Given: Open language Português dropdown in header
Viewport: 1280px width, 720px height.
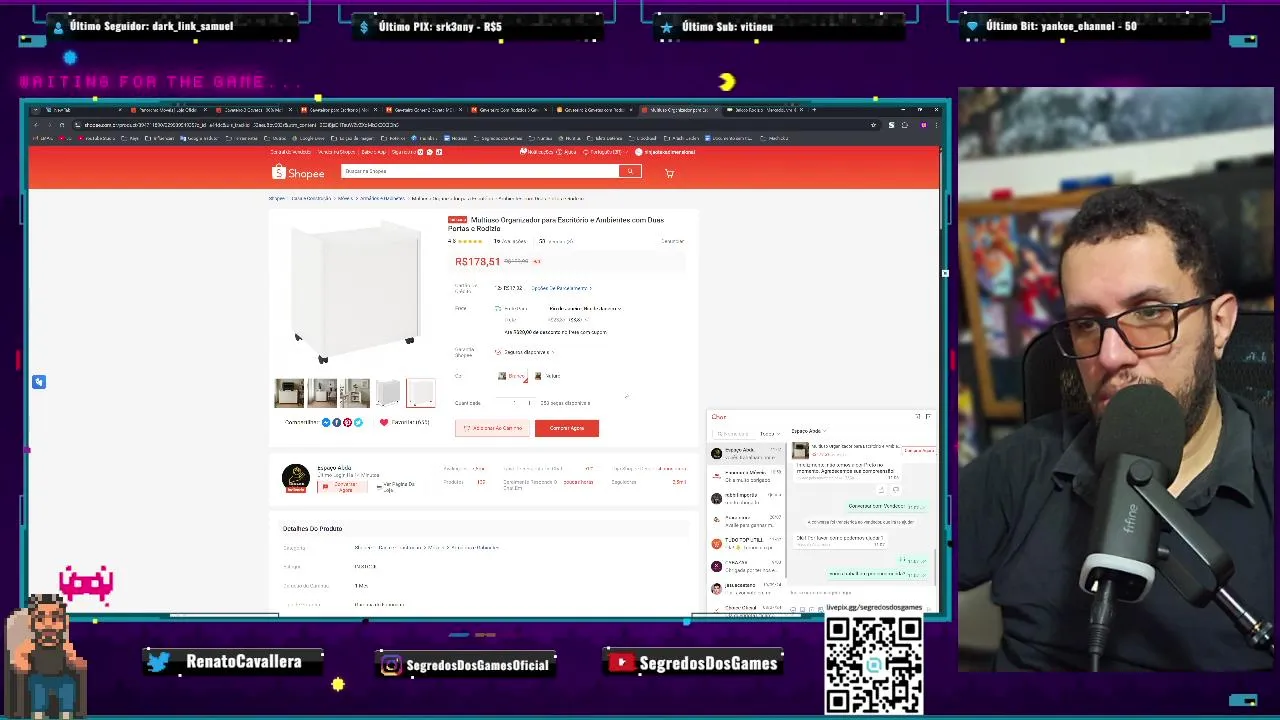Looking at the screenshot, I should [x=606, y=152].
